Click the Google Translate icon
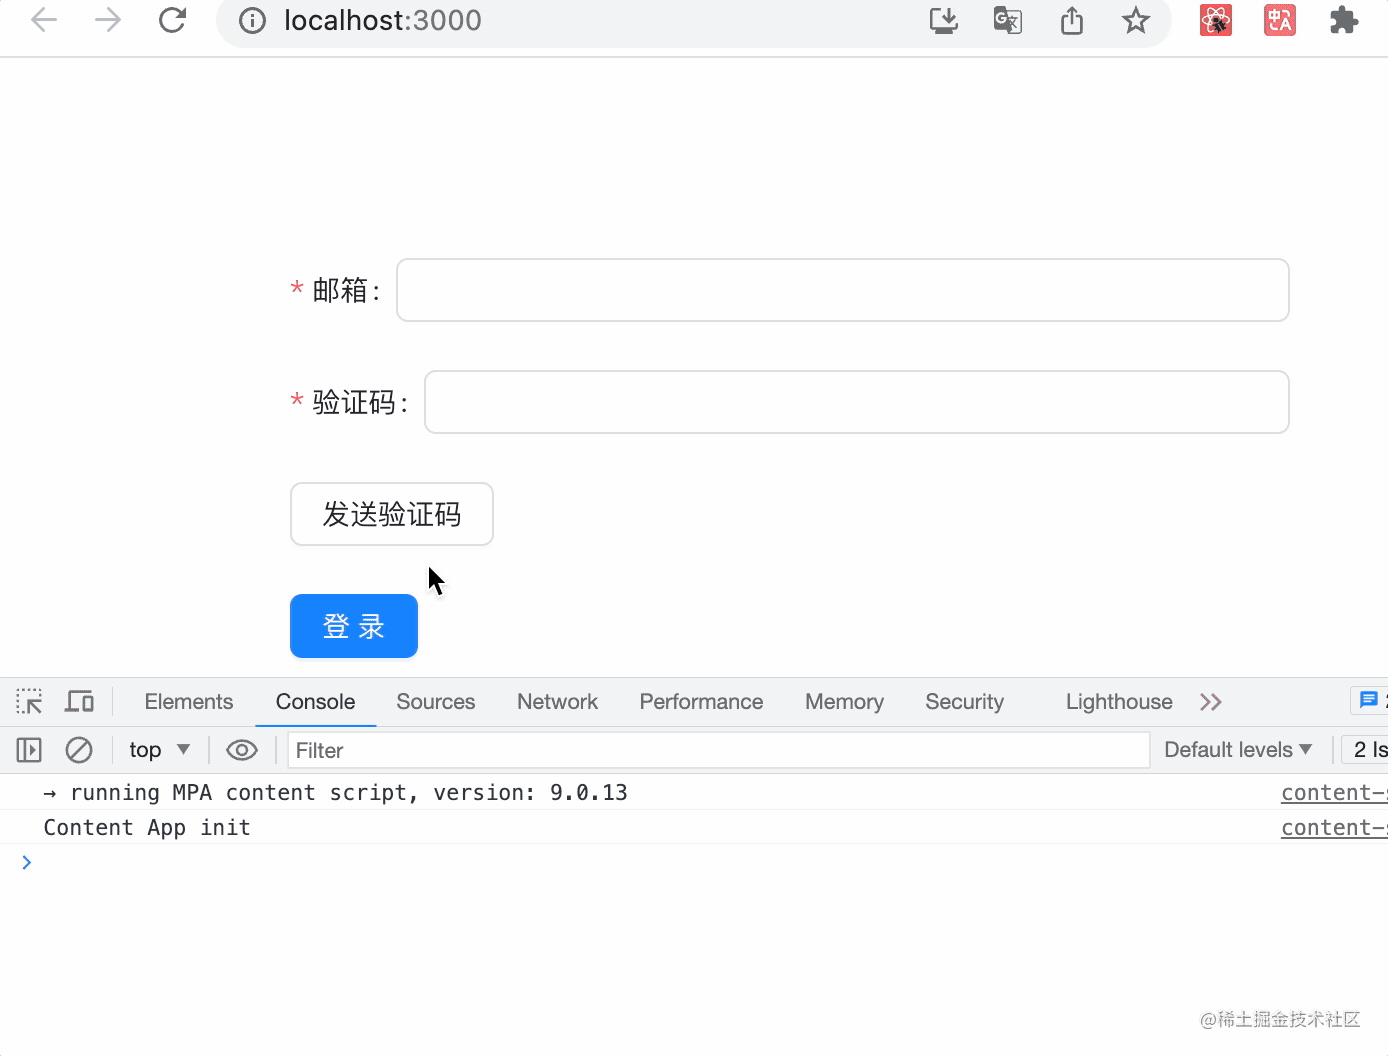Viewport: 1388px width, 1056px height. tap(1007, 20)
